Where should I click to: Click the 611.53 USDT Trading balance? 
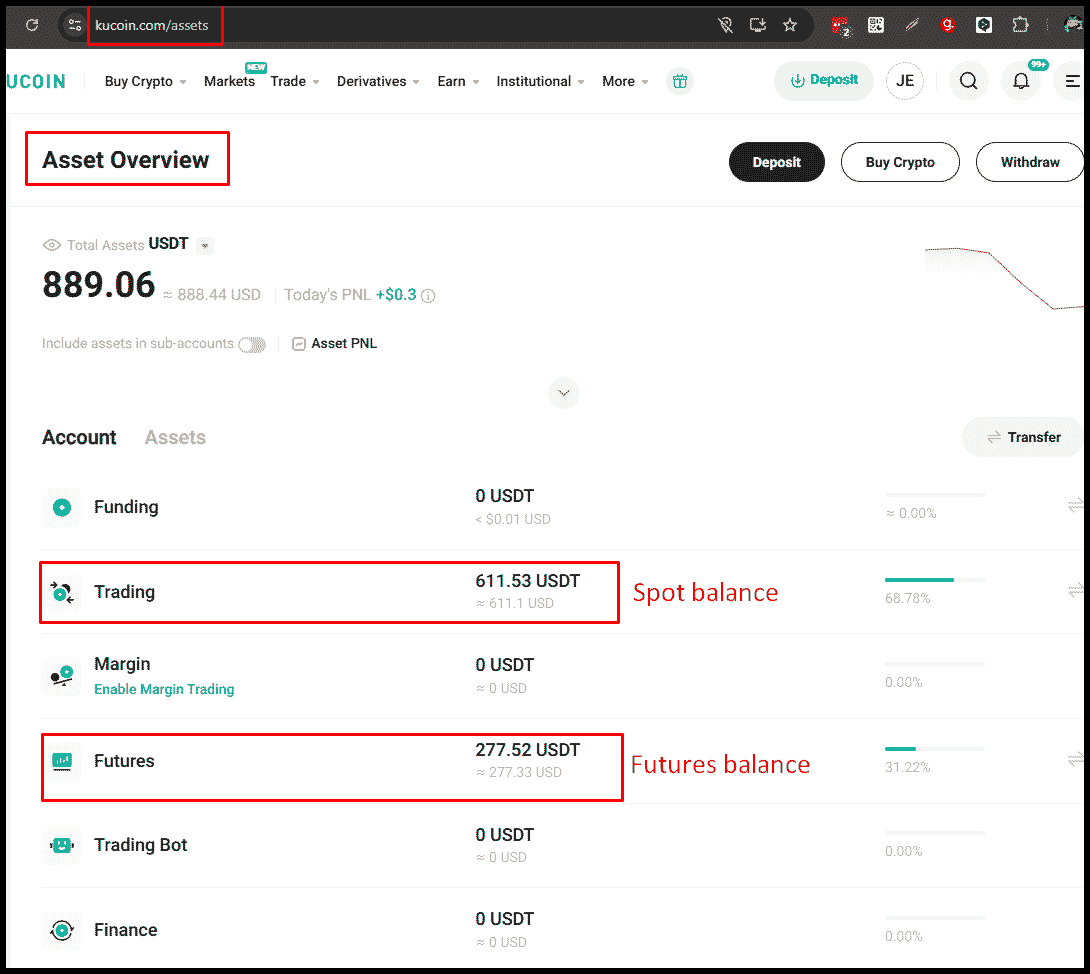(528, 581)
